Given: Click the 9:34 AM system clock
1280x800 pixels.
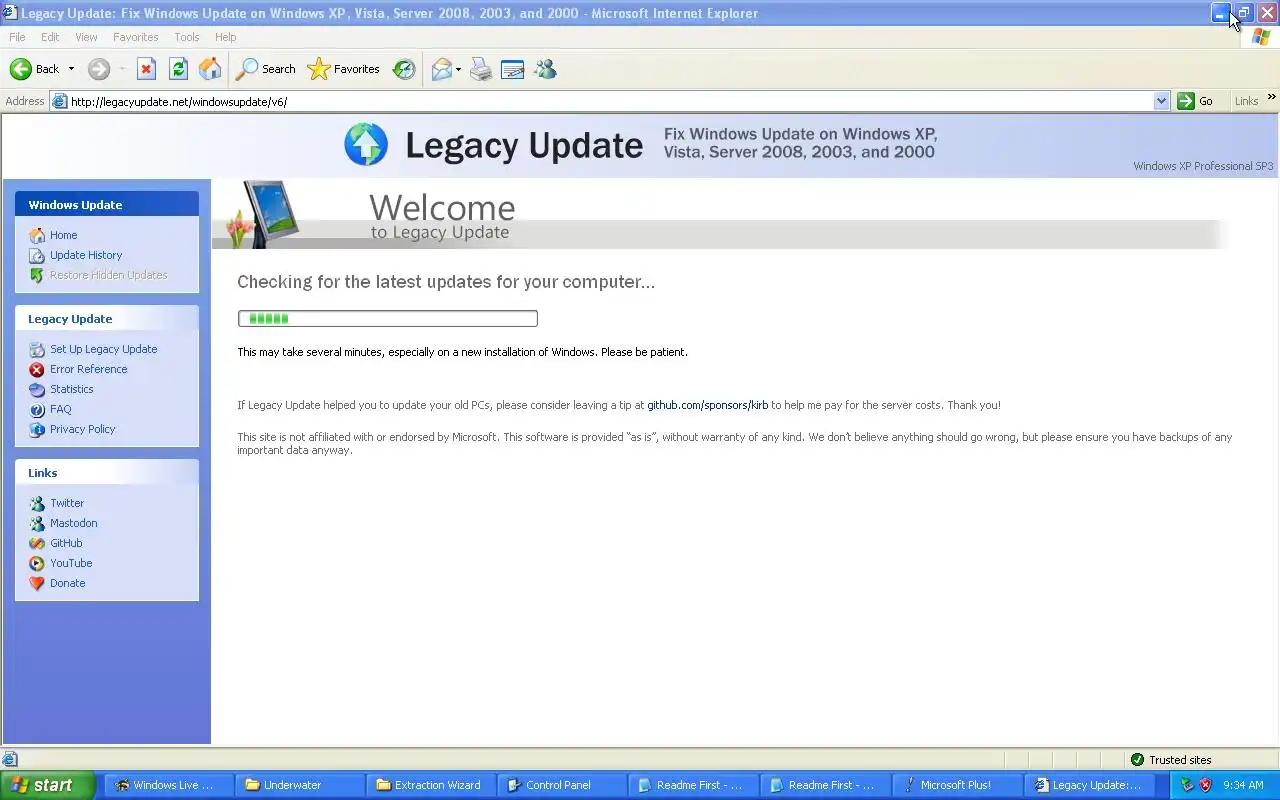Looking at the screenshot, I should (1243, 785).
